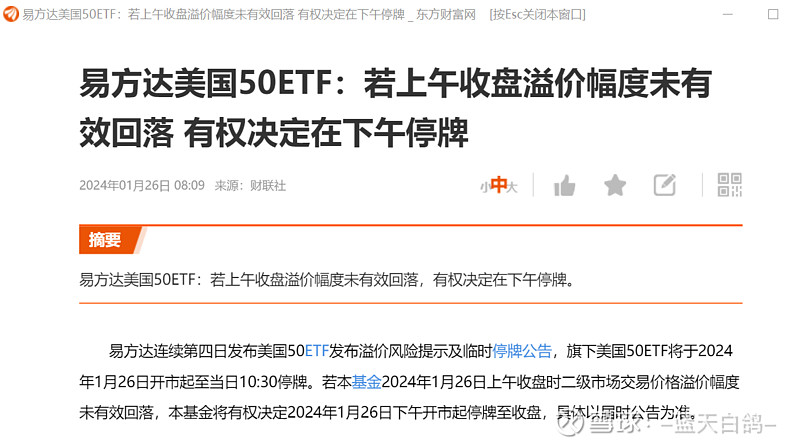The width and height of the screenshot is (800, 448).
Task: Open the 停牌公告 hyperlink
Action: (x=522, y=351)
